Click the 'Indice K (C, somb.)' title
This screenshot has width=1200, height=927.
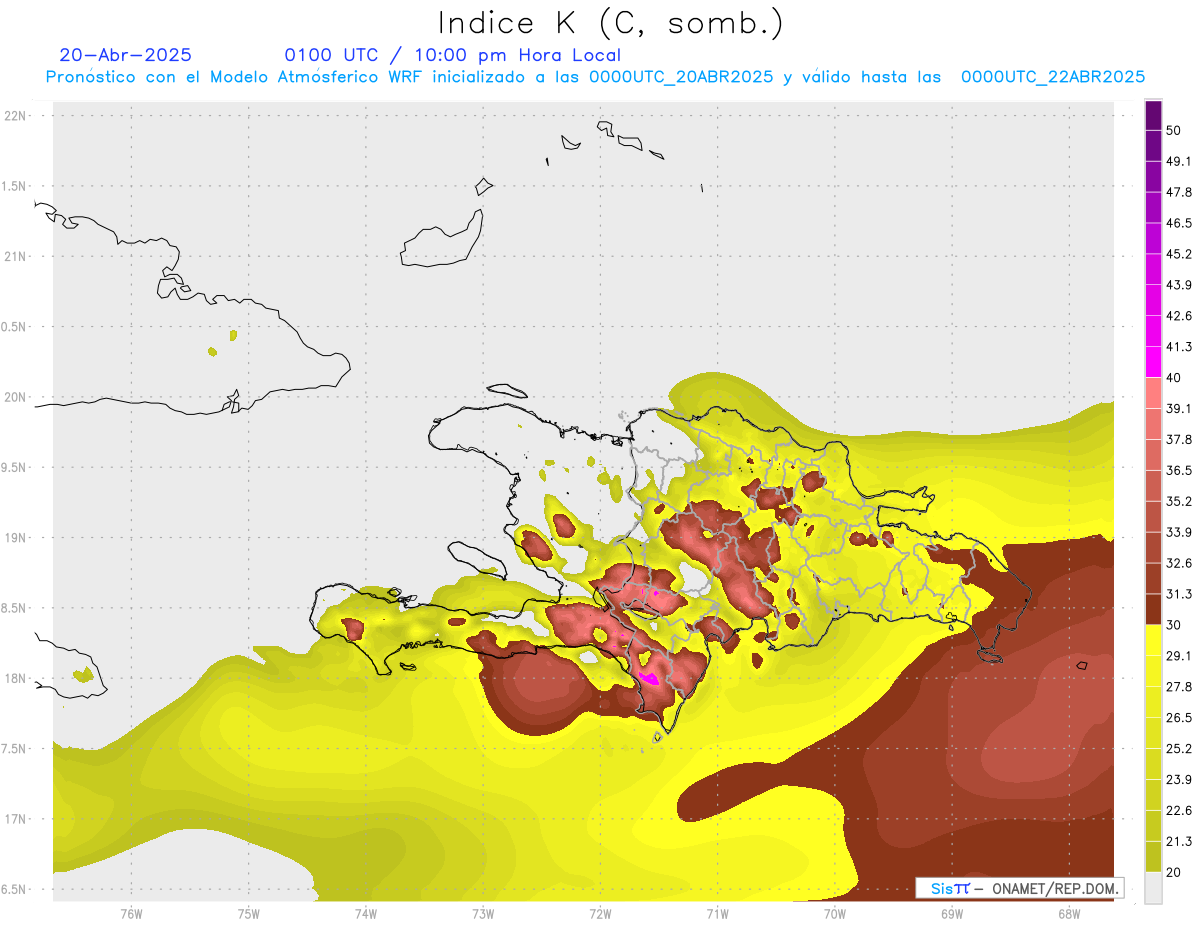click(611, 23)
